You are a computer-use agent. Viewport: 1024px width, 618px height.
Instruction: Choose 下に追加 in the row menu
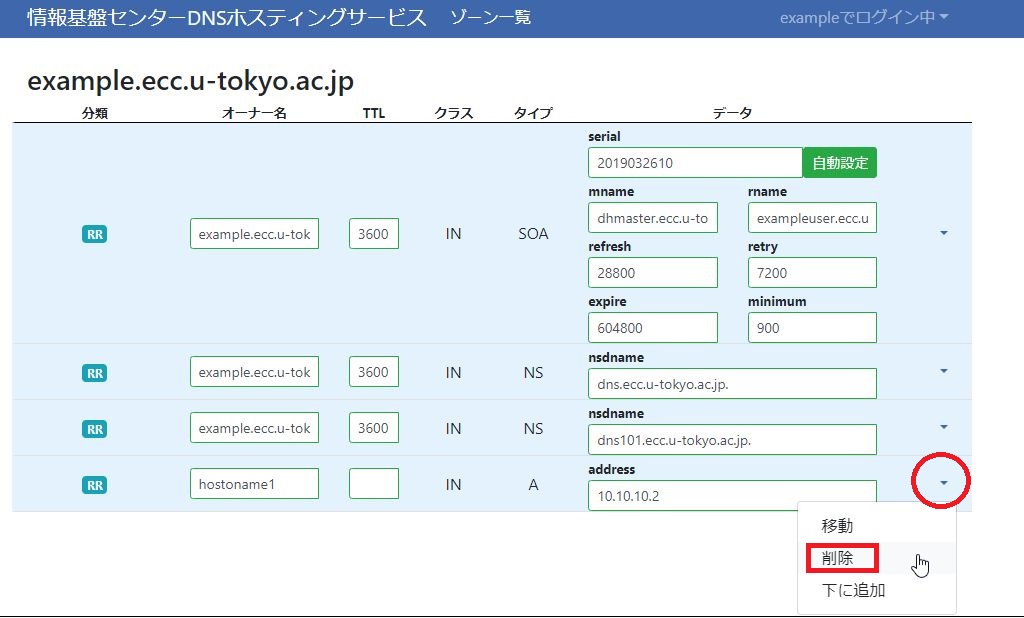877,590
